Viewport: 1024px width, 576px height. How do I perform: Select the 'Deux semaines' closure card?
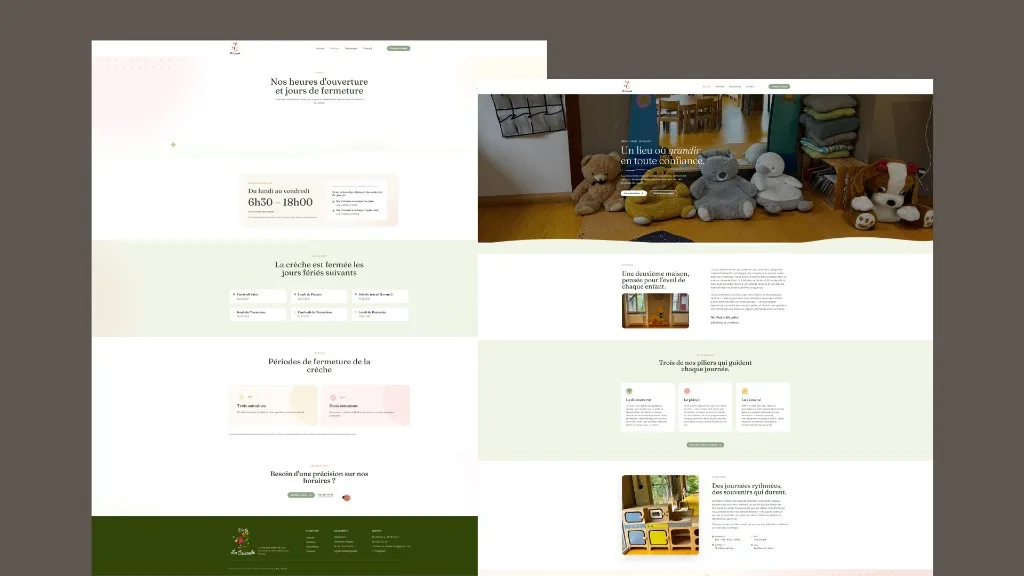click(365, 405)
